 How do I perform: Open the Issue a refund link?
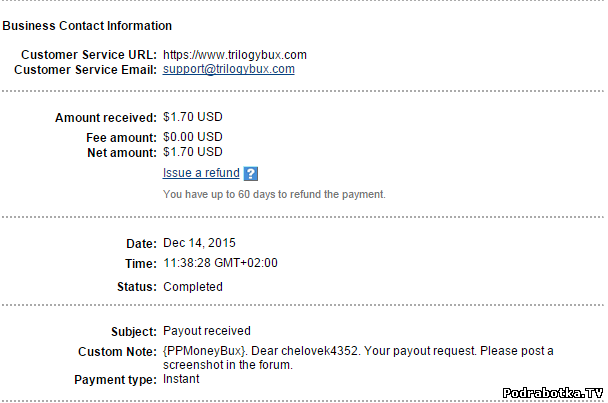click(x=201, y=173)
